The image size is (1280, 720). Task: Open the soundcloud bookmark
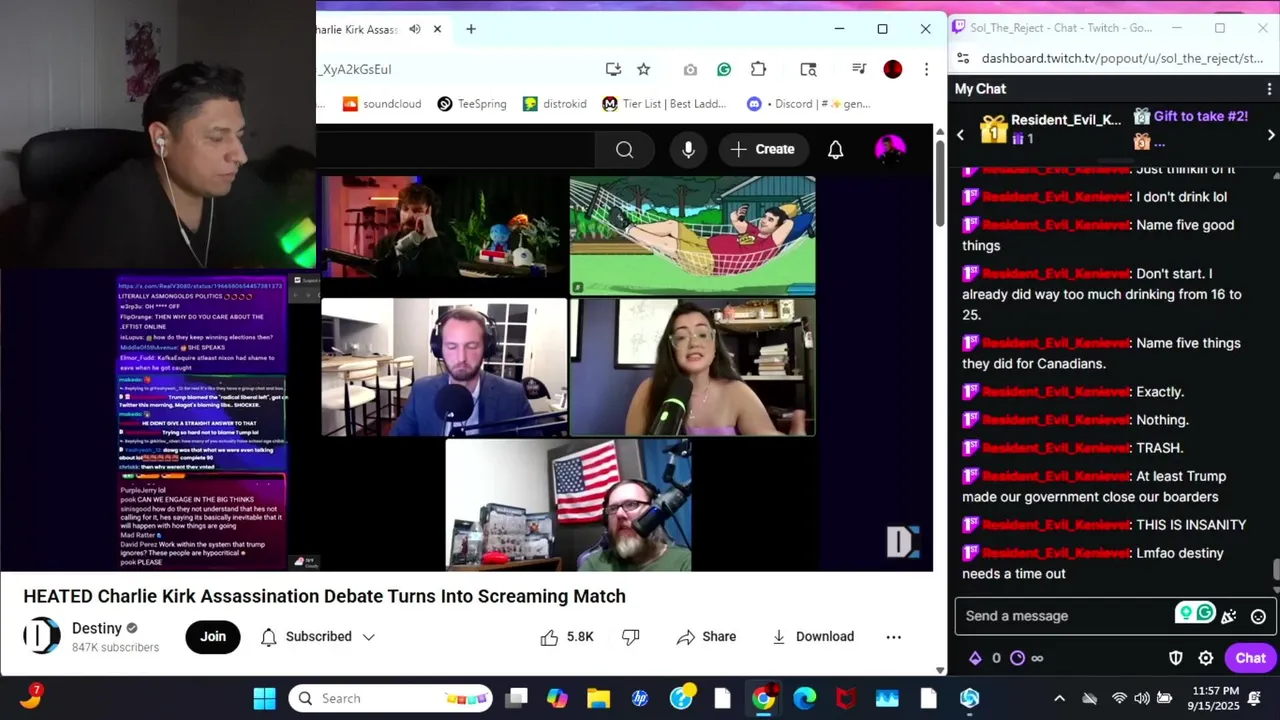point(381,104)
